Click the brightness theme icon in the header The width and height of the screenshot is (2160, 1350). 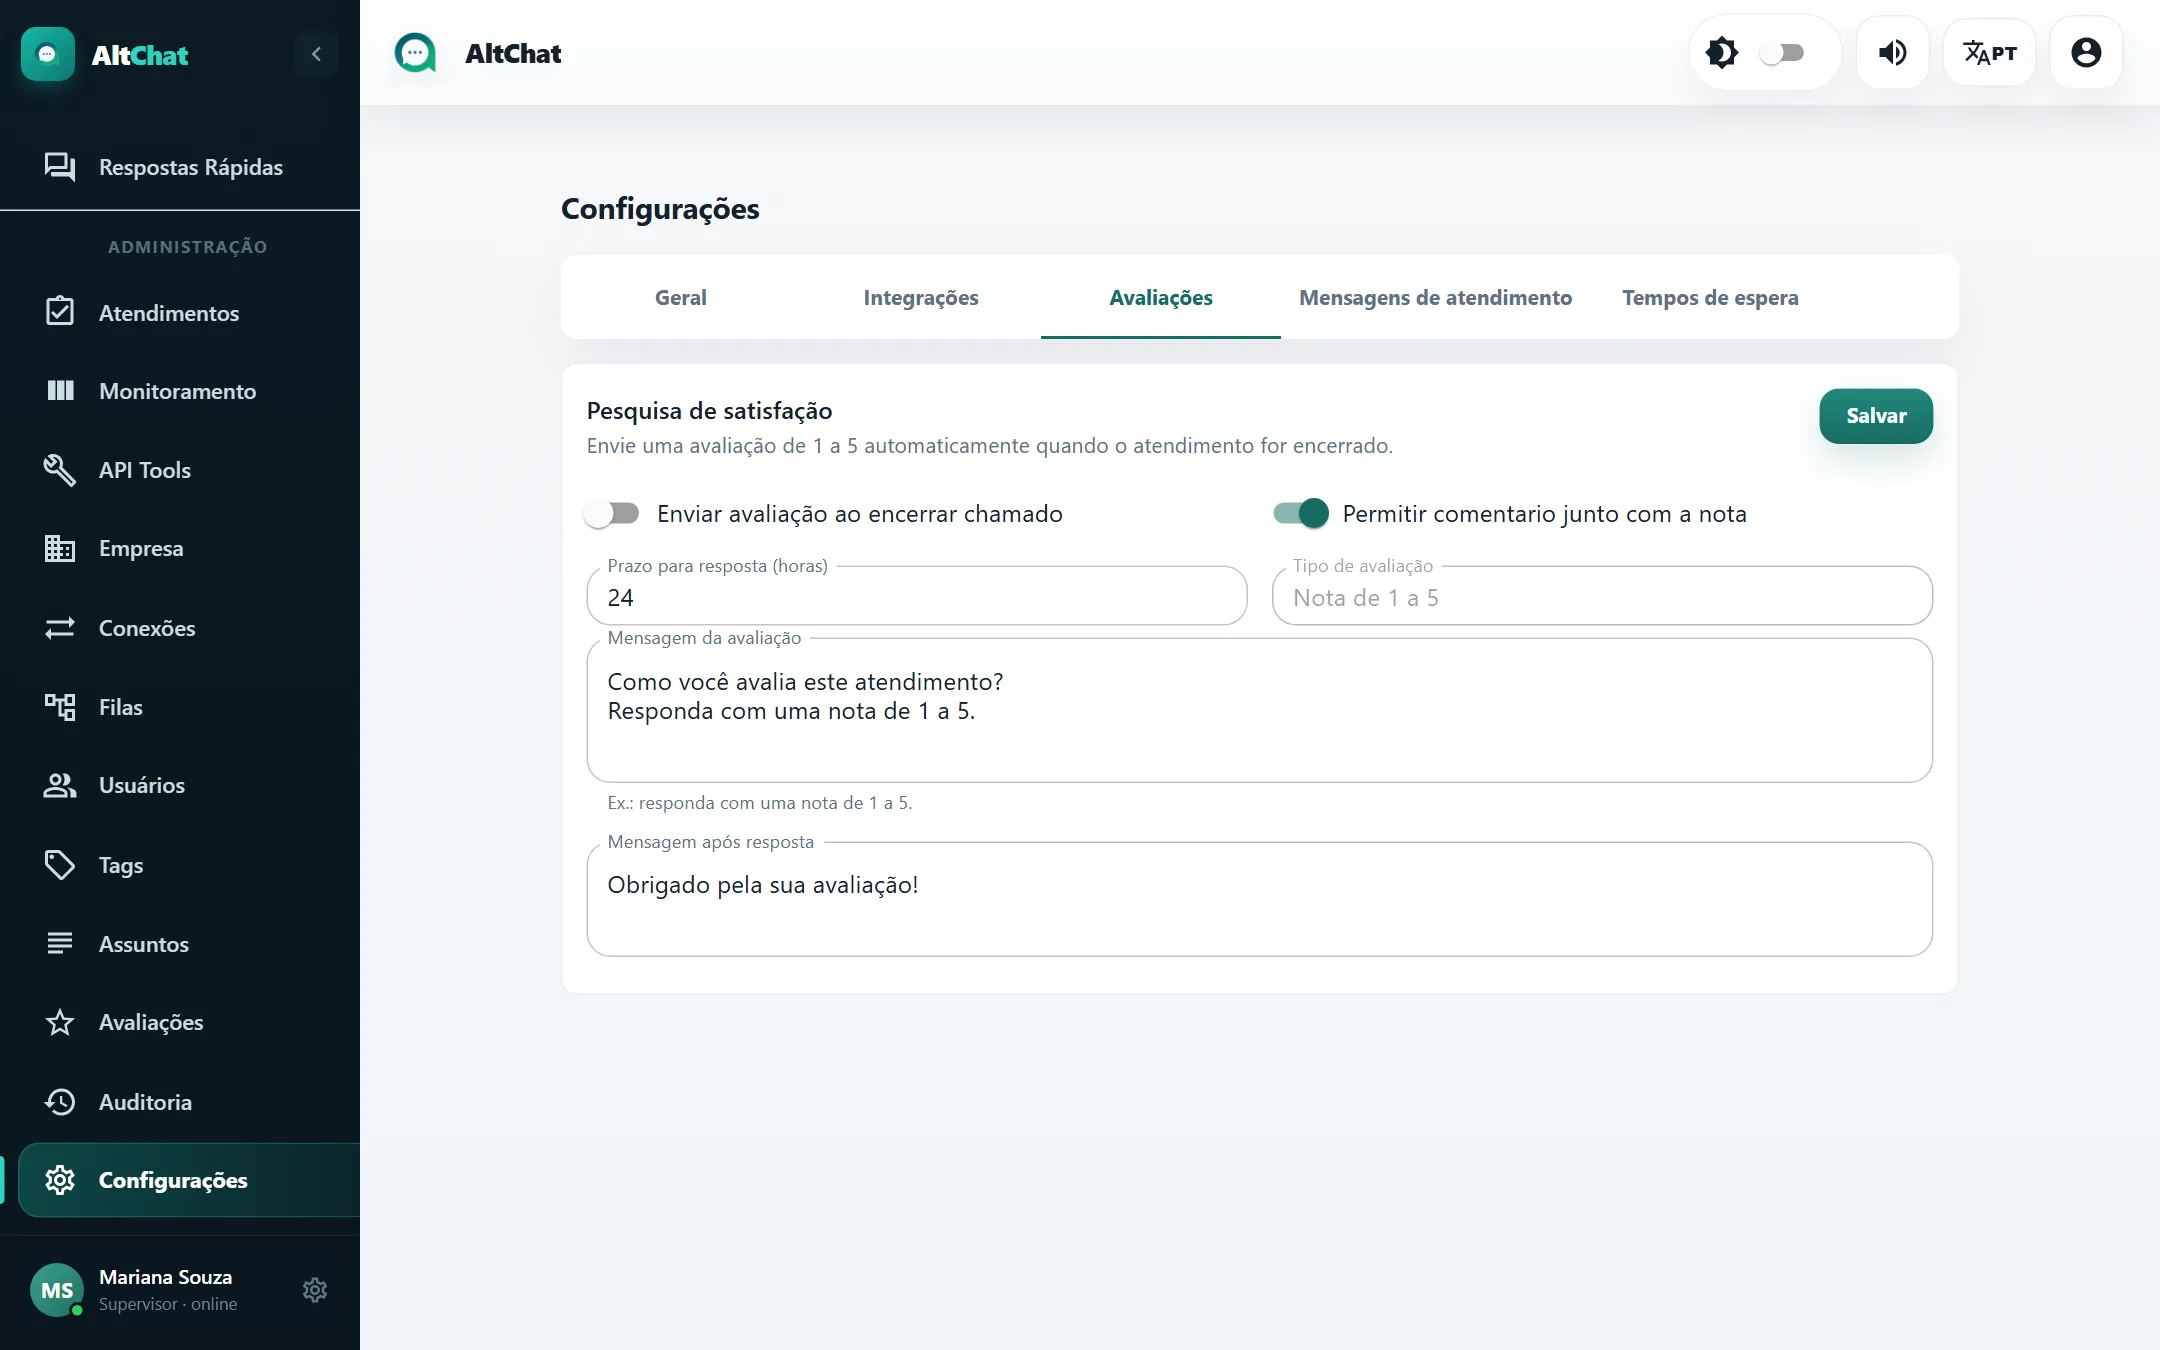[x=1722, y=53]
